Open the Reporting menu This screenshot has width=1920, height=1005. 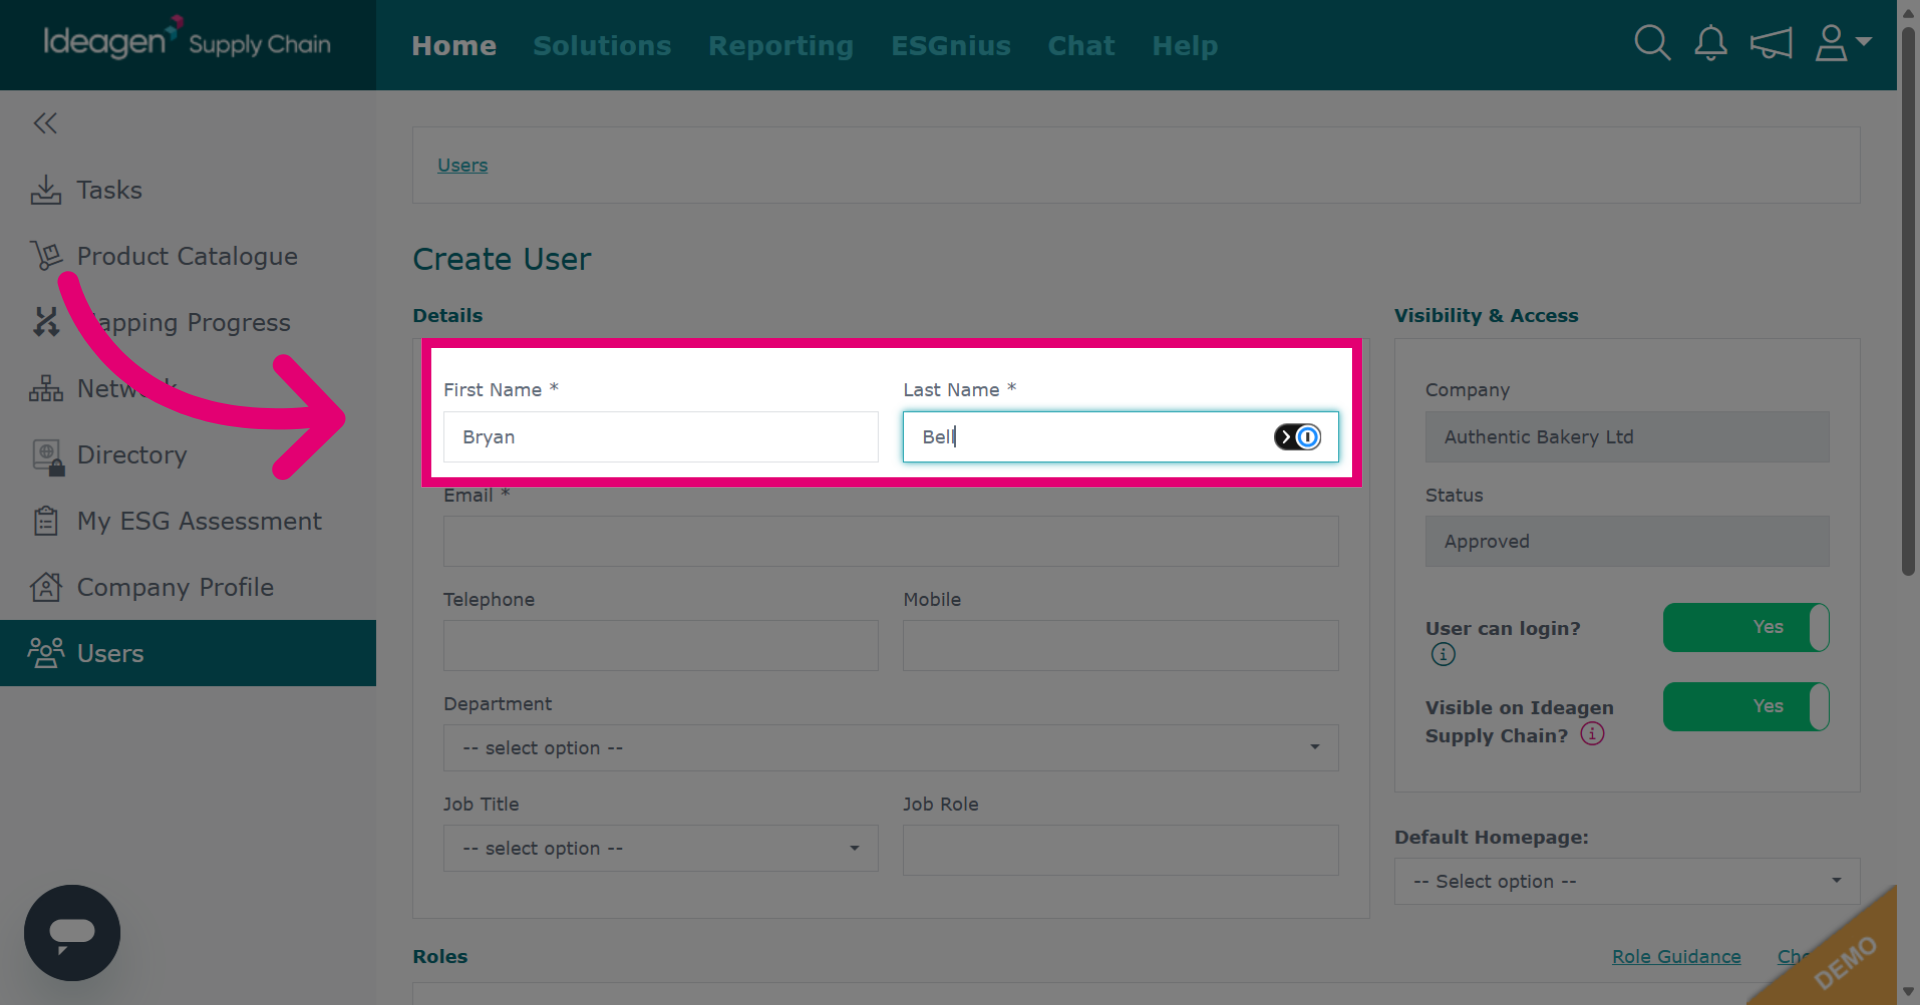tap(781, 46)
